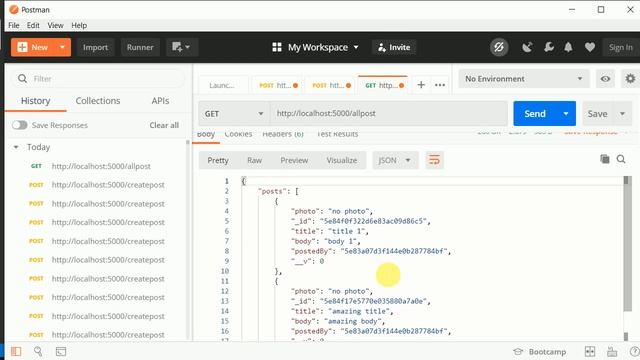Click the Invite button
The image size is (640, 360).
pyautogui.click(x=394, y=47)
